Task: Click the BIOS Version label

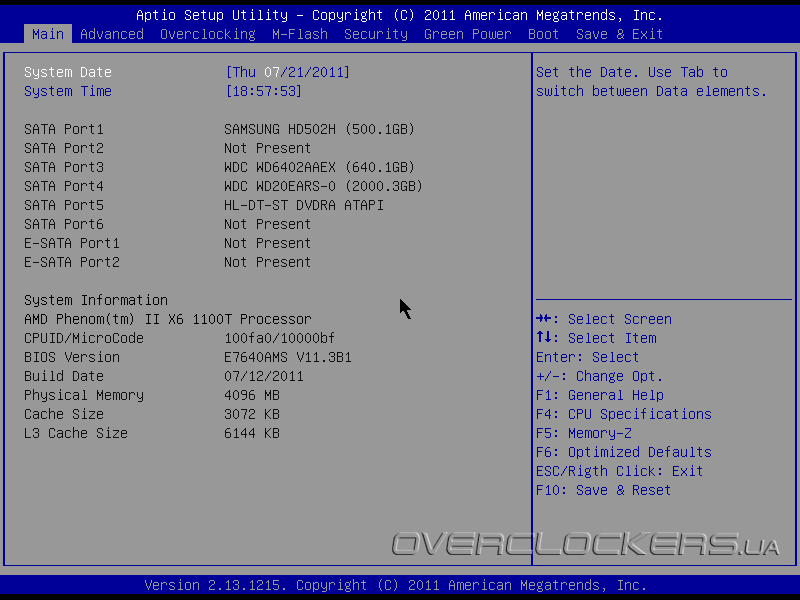Action: click(72, 357)
